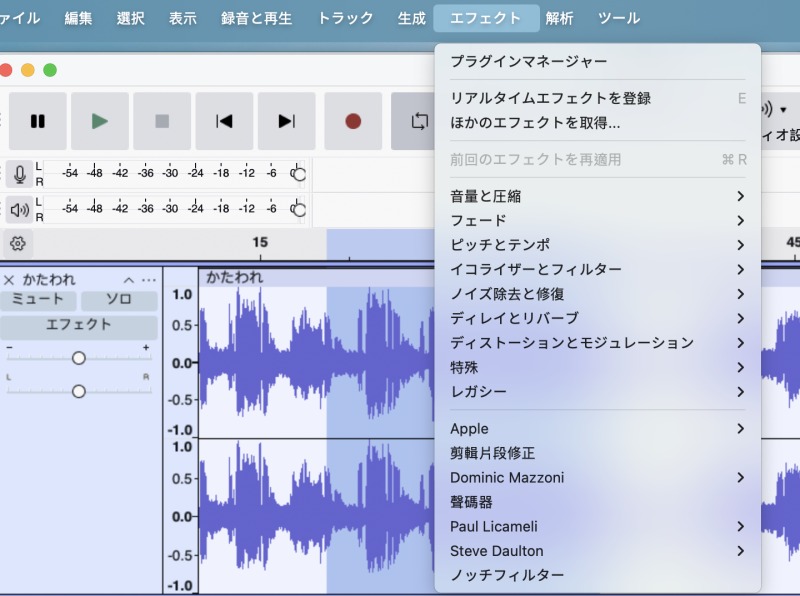The width and height of the screenshot is (800, 596).
Task: Start playback with the green Play button
Action: point(100,121)
